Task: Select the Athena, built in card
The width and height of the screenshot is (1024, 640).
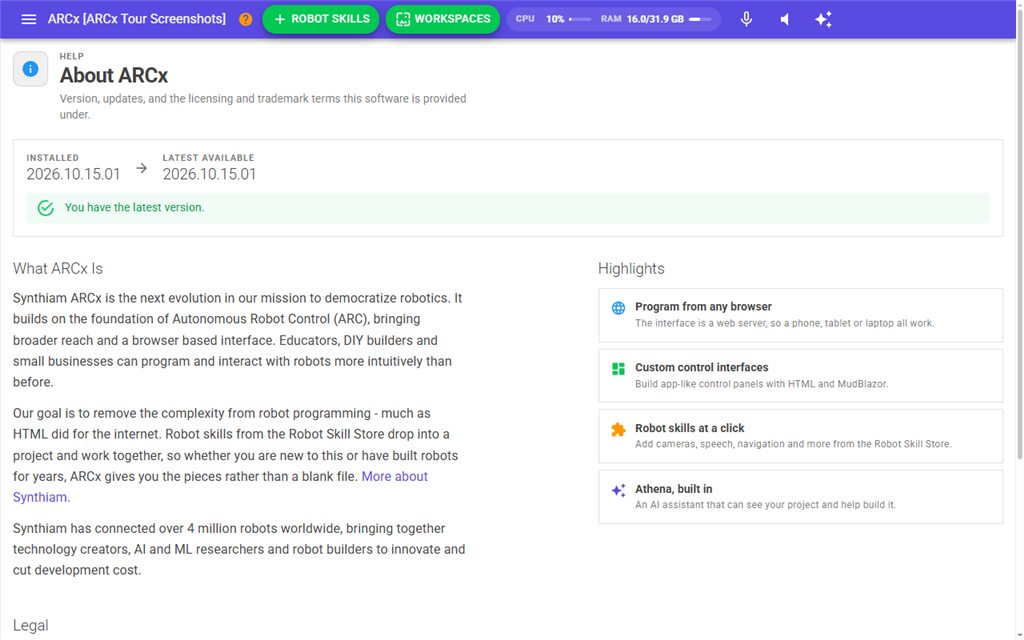Action: pyautogui.click(x=800, y=496)
